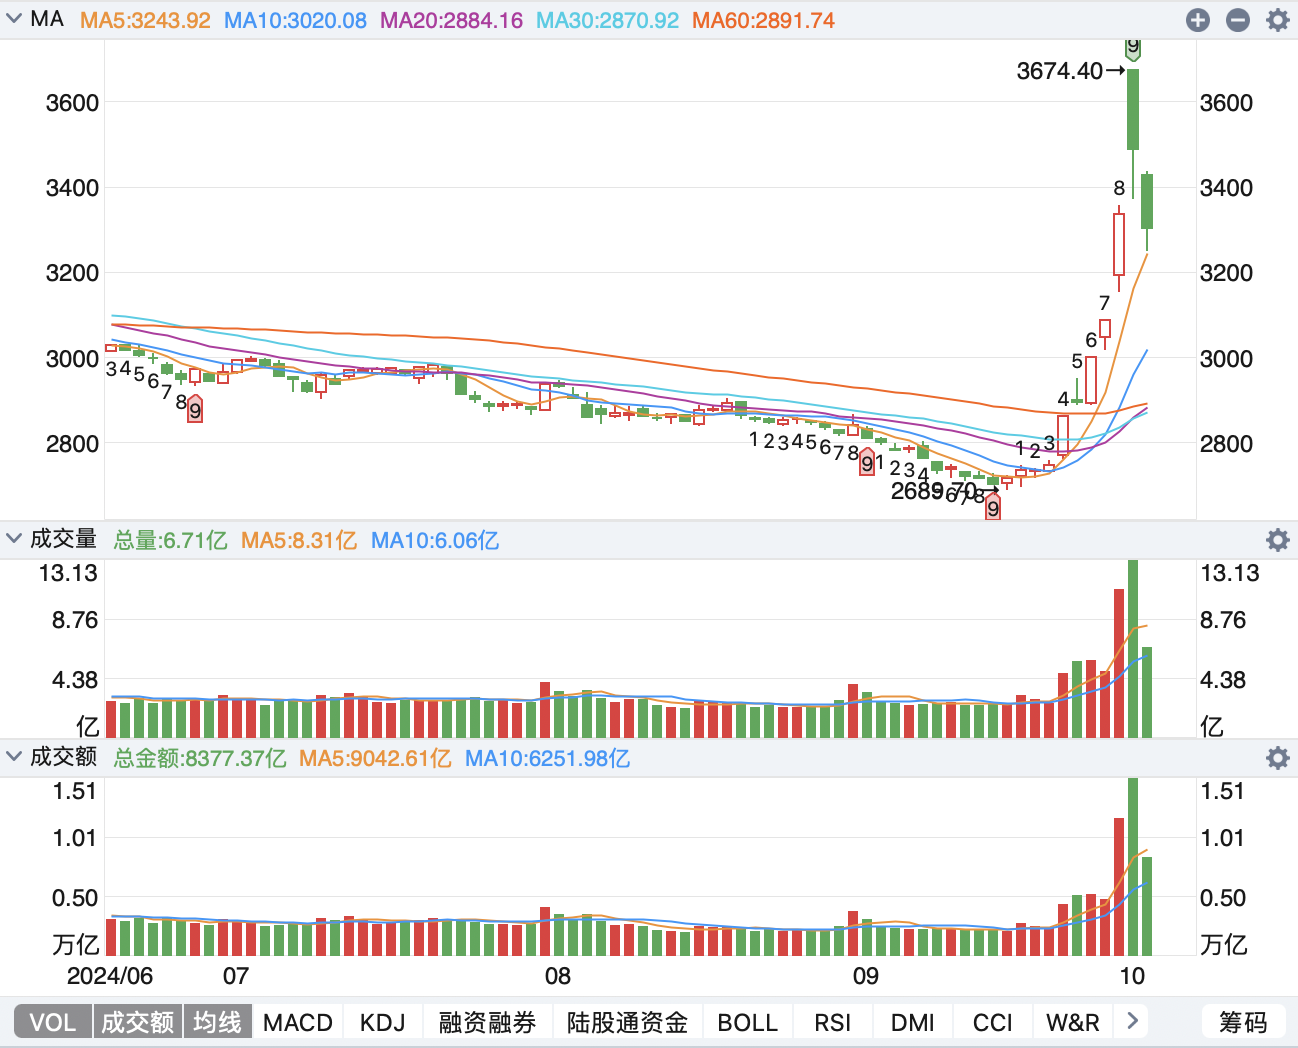
Task: Open the main MA chart settings gear
Action: pos(1277,19)
